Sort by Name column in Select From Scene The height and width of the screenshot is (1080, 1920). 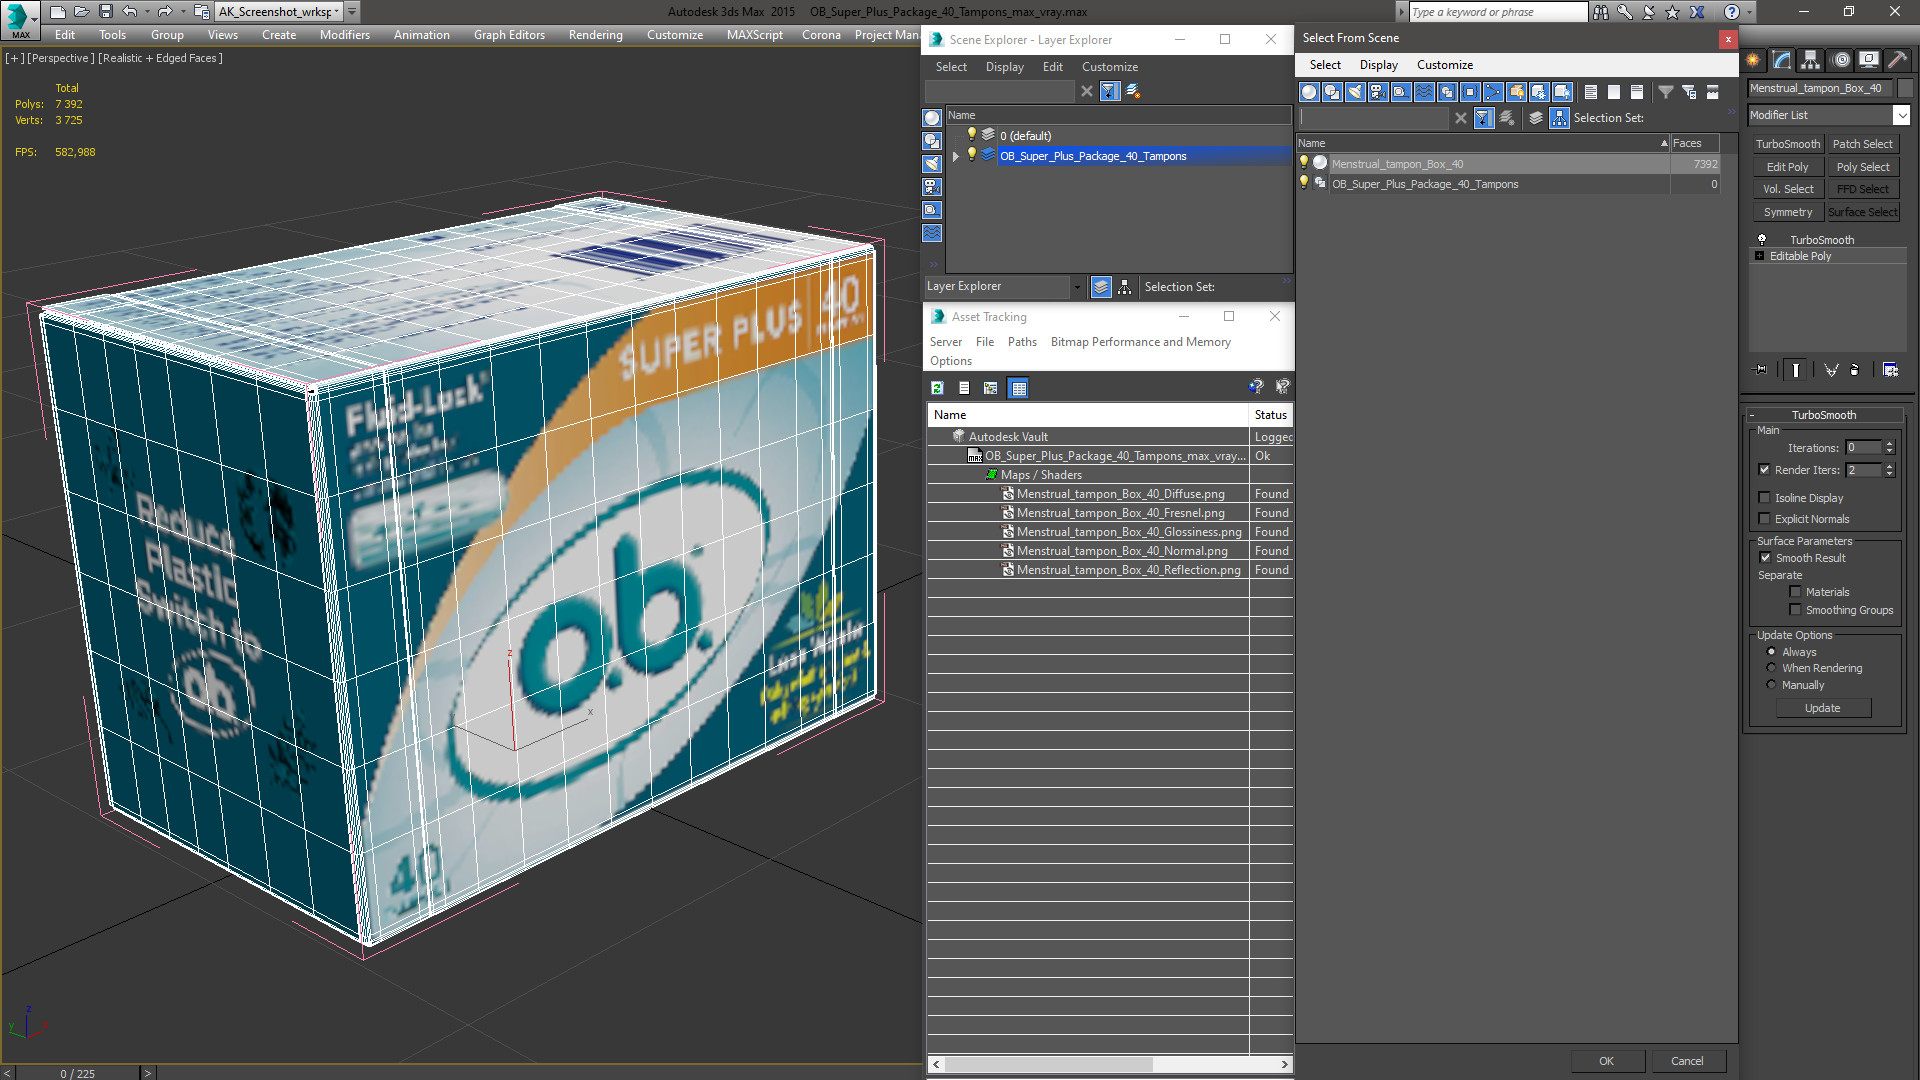tap(1483, 143)
